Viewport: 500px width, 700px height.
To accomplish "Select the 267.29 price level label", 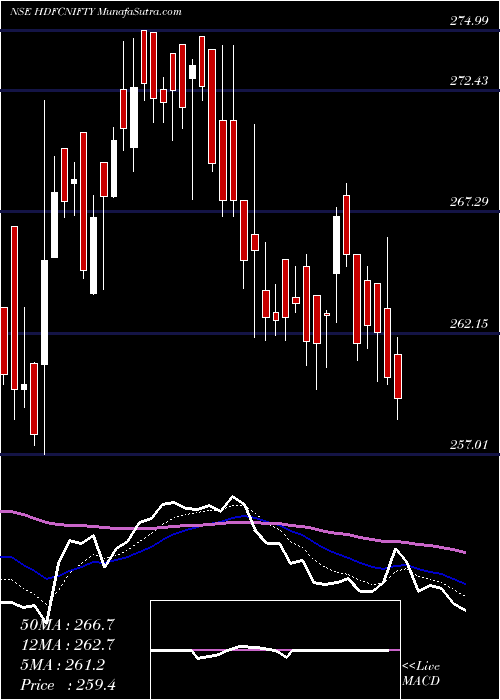I will pos(469,202).
